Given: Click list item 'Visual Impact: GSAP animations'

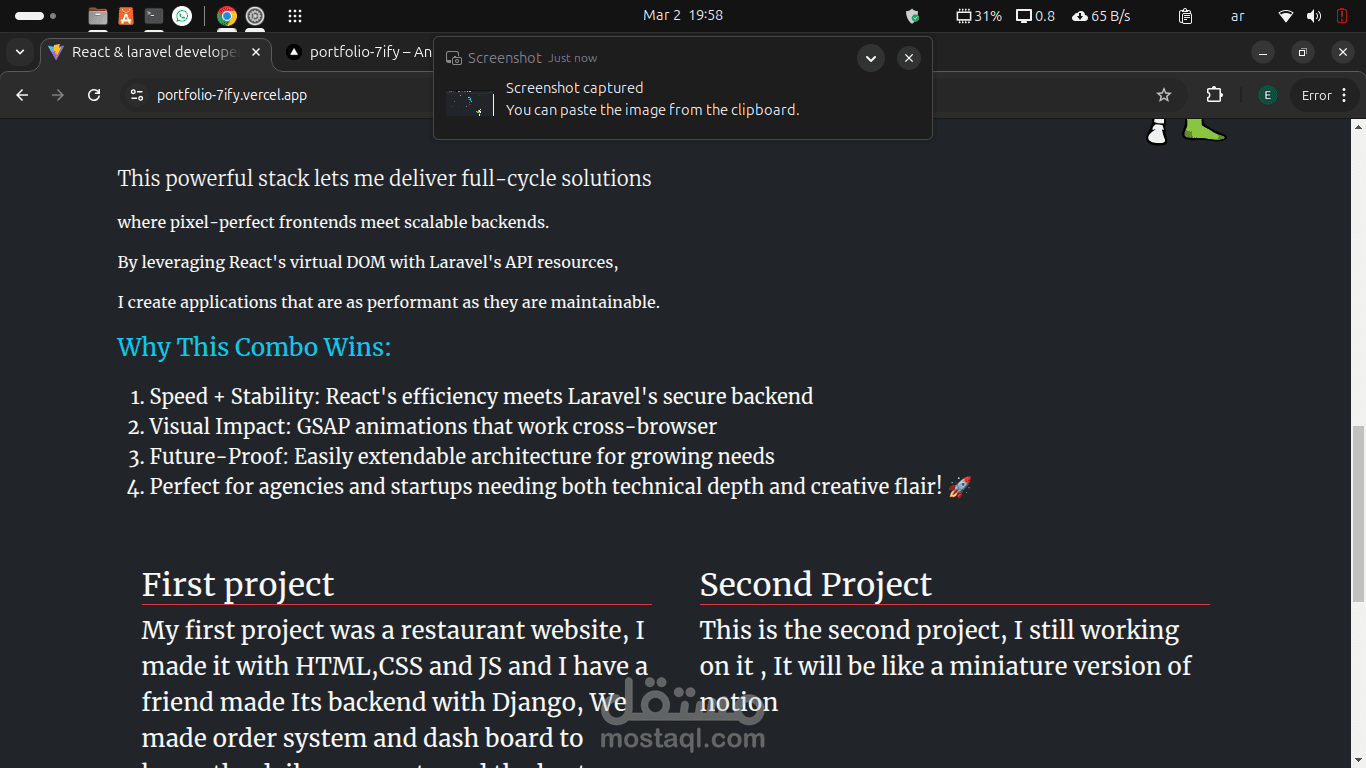Looking at the screenshot, I should (433, 426).
